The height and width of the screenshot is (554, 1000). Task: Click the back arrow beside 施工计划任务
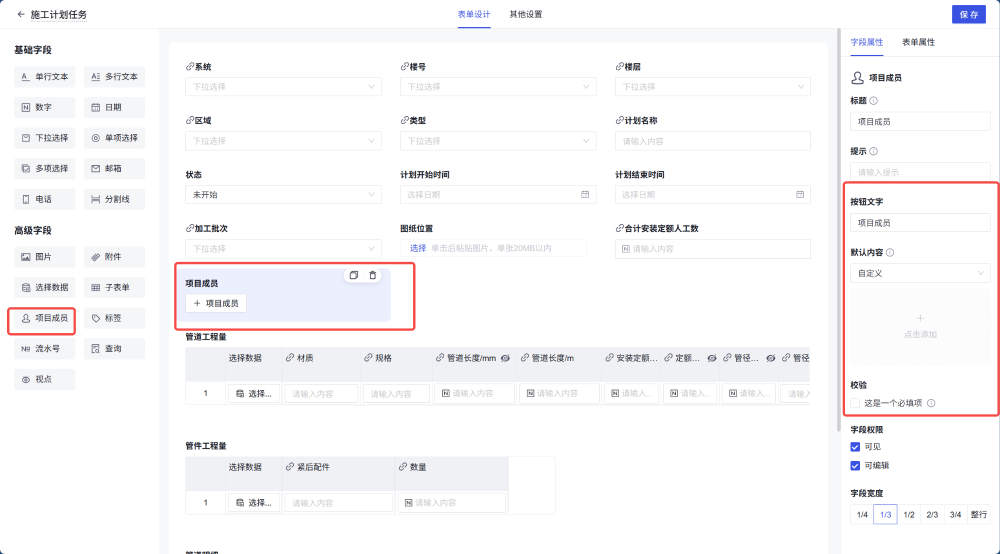(21, 15)
